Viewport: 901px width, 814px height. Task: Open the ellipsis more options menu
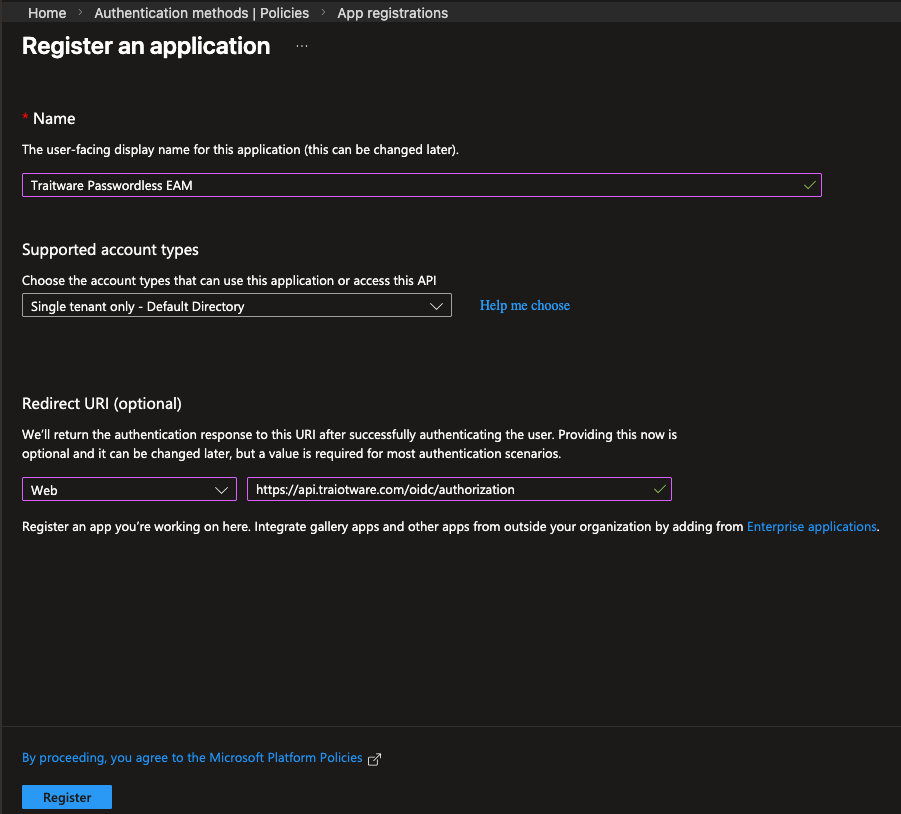tap(302, 46)
